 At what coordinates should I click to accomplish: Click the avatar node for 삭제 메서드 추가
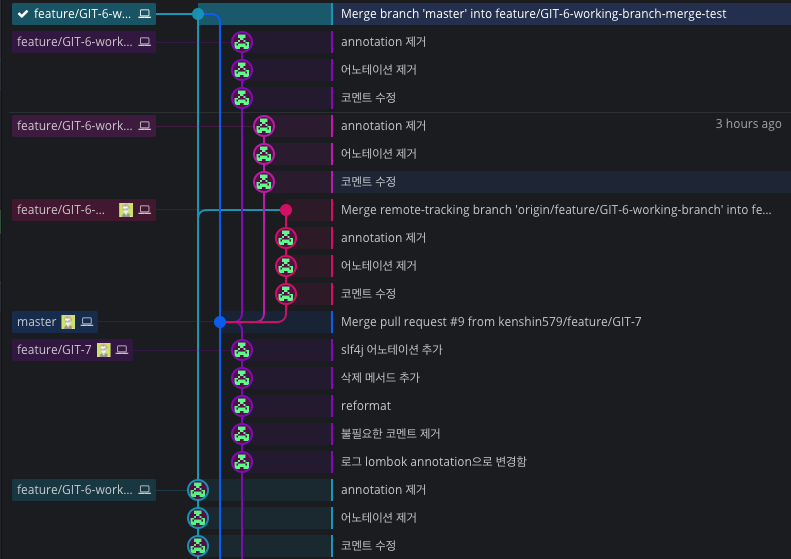point(242,378)
